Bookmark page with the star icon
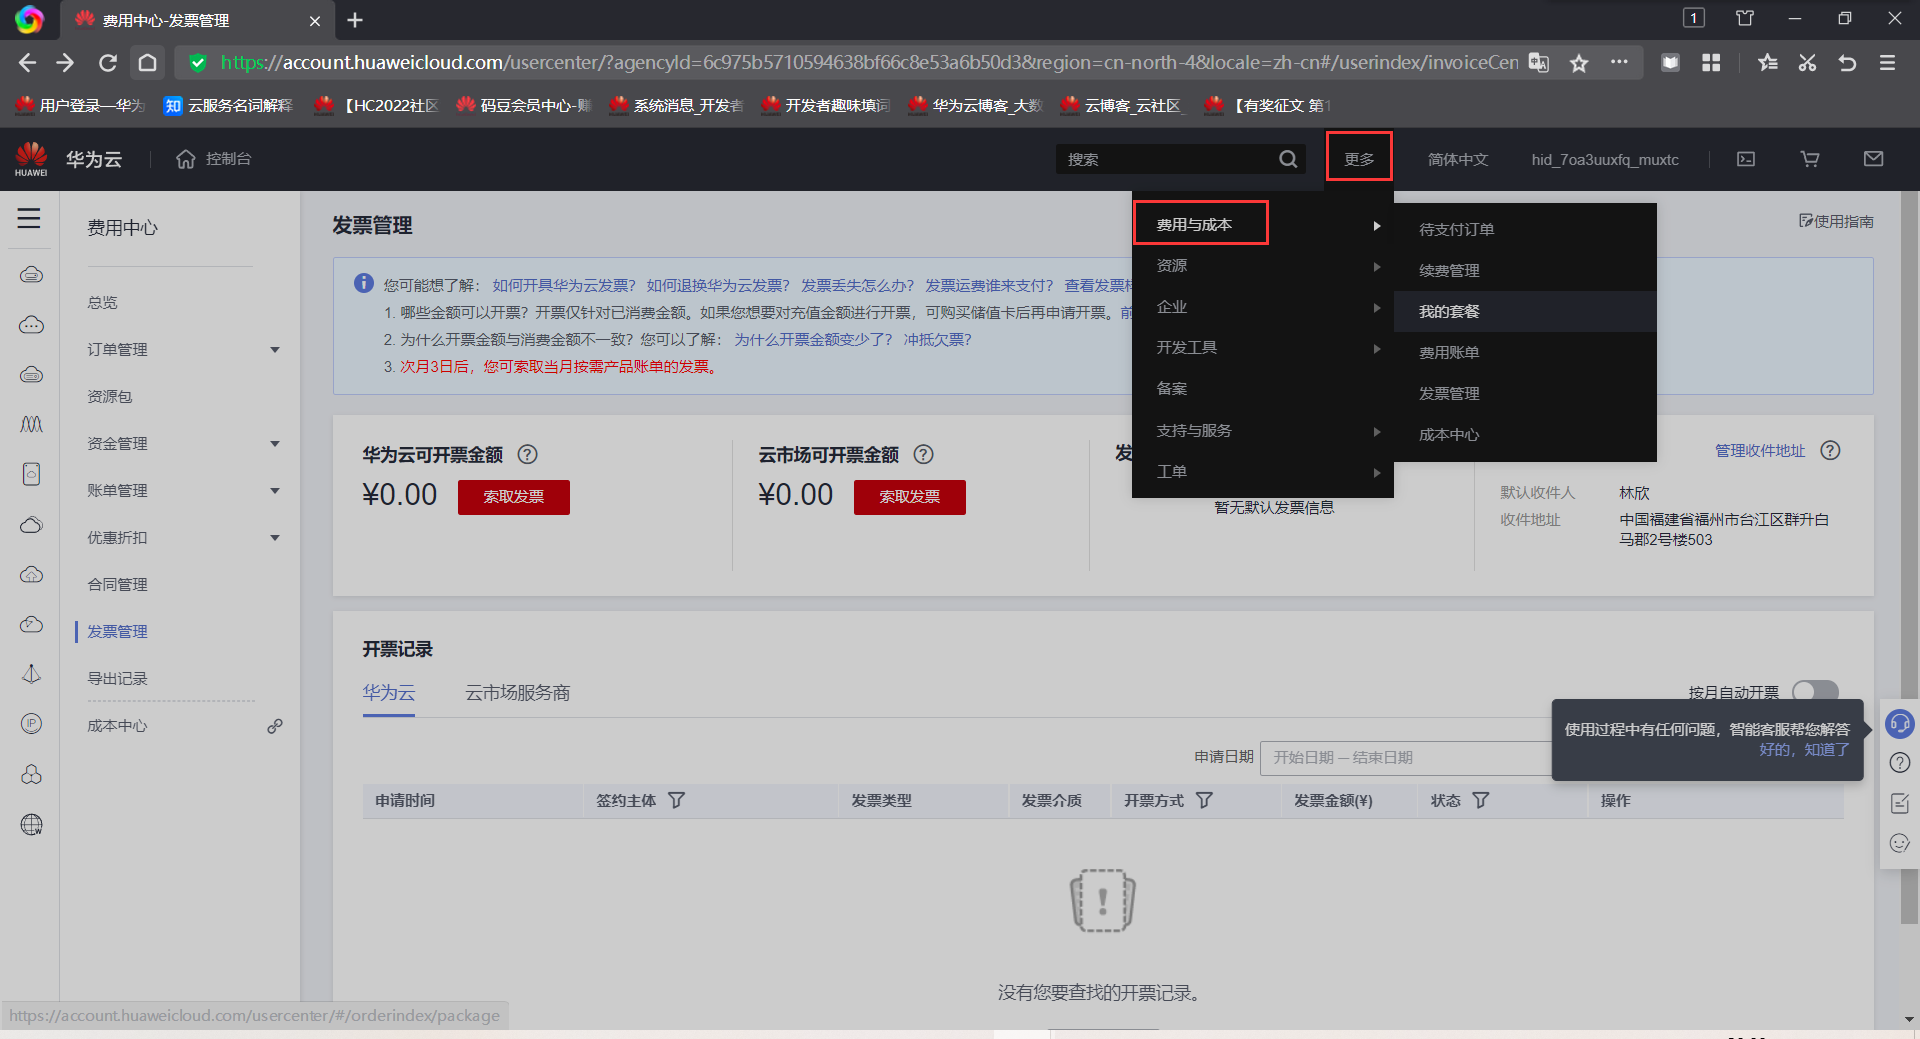Image resolution: width=1920 pixels, height=1039 pixels. click(x=1579, y=63)
